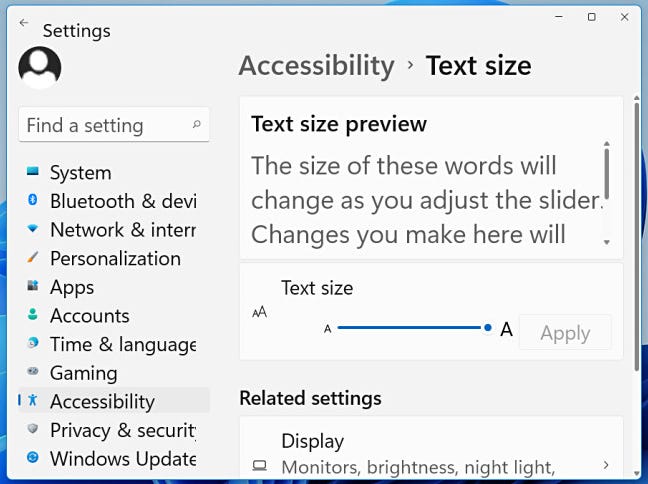The width and height of the screenshot is (648, 484).
Task: Click the Apply button
Action: [565, 333]
